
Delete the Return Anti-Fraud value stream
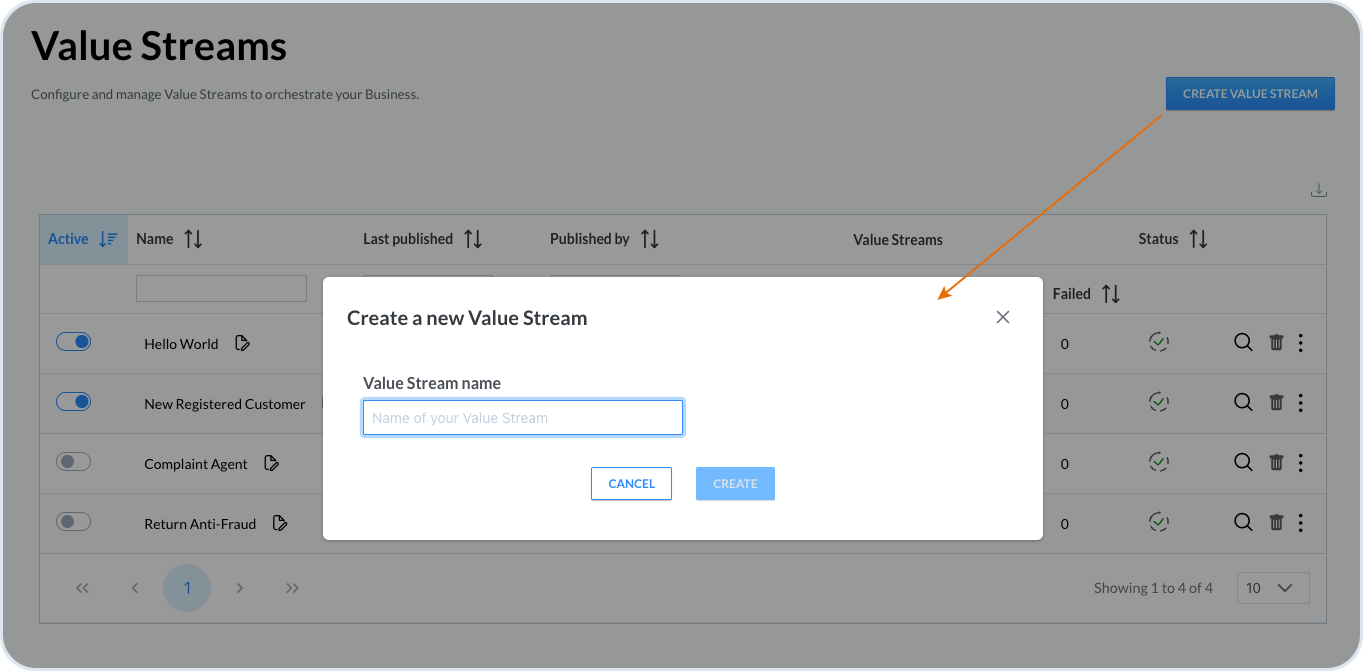tap(1276, 522)
